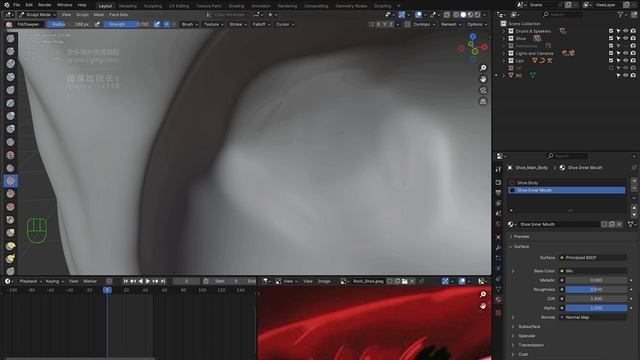Toggle Y axis symmetry
Image resolution: width=640 pixels, height=360 pixels.
(385, 24)
